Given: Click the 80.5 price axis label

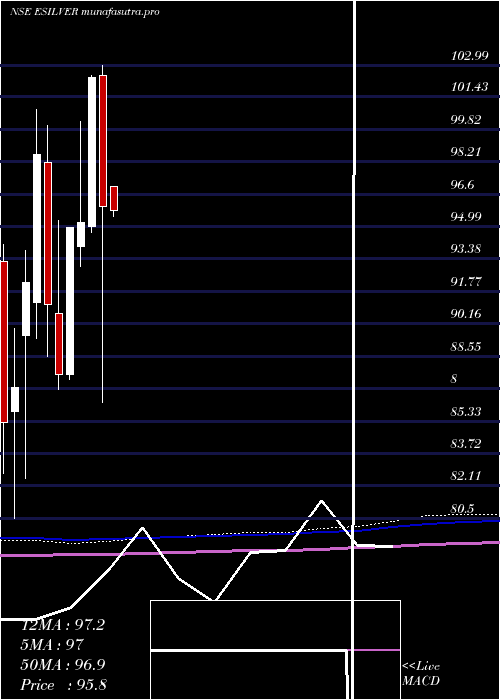Looking at the screenshot, I should pos(463,508).
